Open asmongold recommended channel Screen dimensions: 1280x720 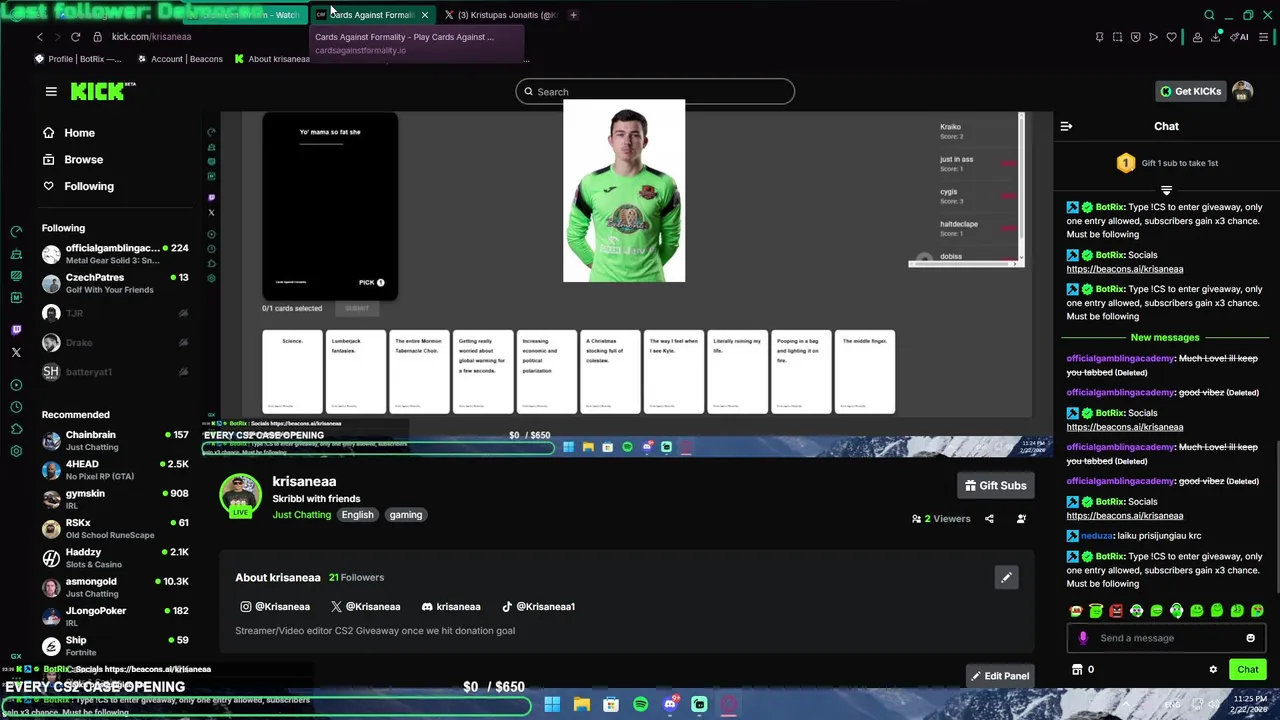tap(115, 587)
